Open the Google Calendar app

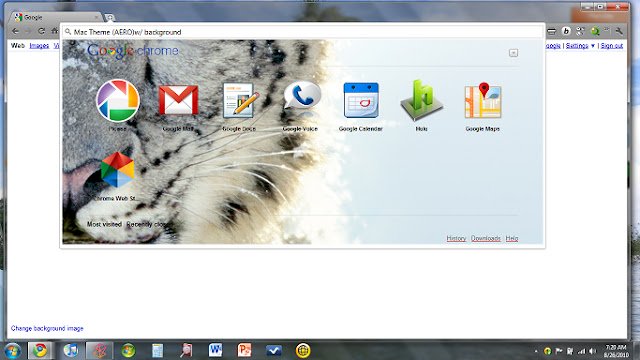361,100
